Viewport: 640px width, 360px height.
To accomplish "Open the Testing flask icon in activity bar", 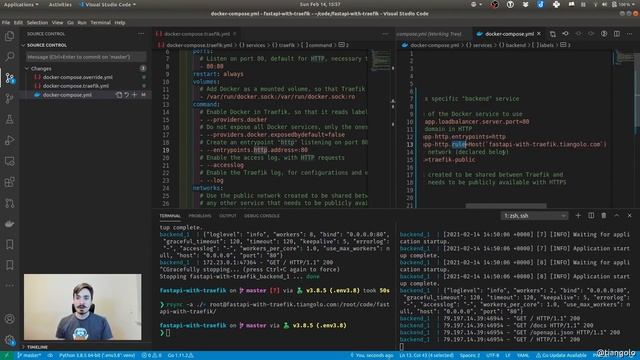I will [x=9, y=120].
